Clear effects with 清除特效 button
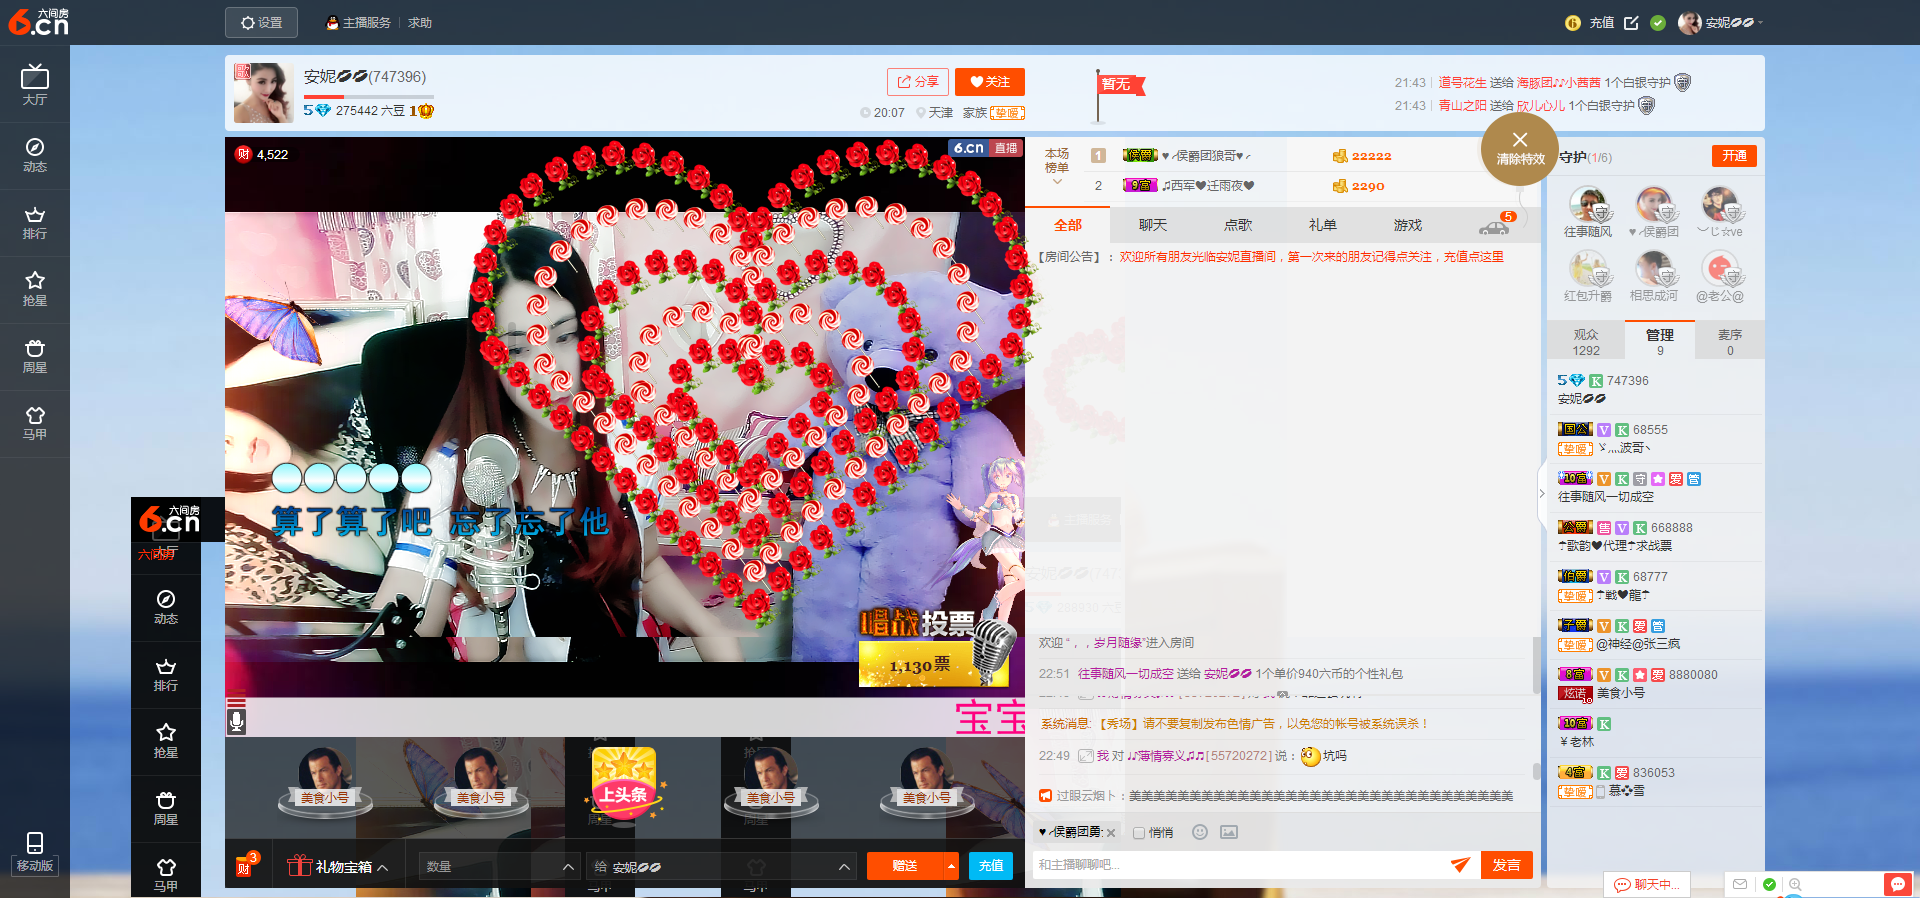Image resolution: width=1920 pixels, height=898 pixels. click(x=1520, y=149)
